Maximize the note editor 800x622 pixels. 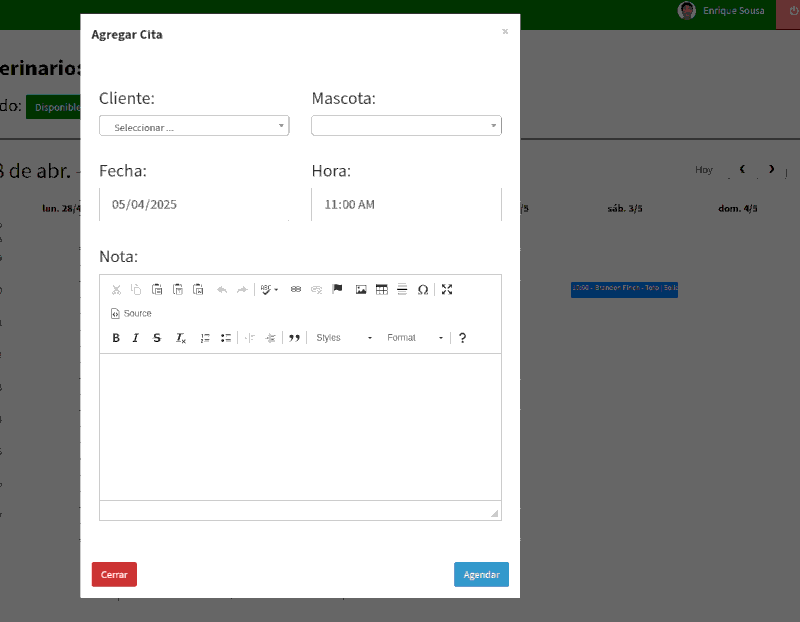tap(447, 289)
